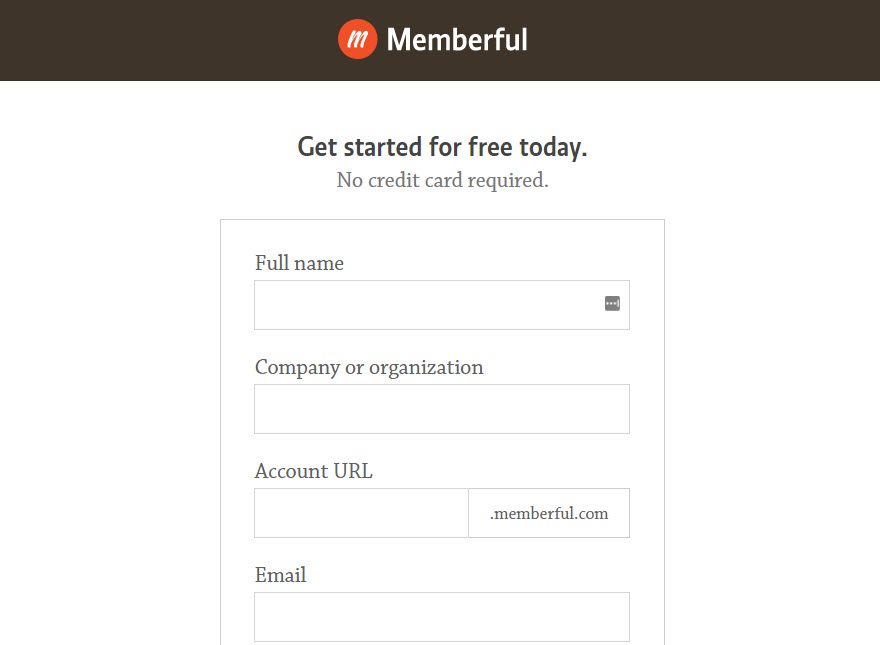Click the 'Email' label above its field
Viewport: 880px width, 645px height.
(281, 575)
